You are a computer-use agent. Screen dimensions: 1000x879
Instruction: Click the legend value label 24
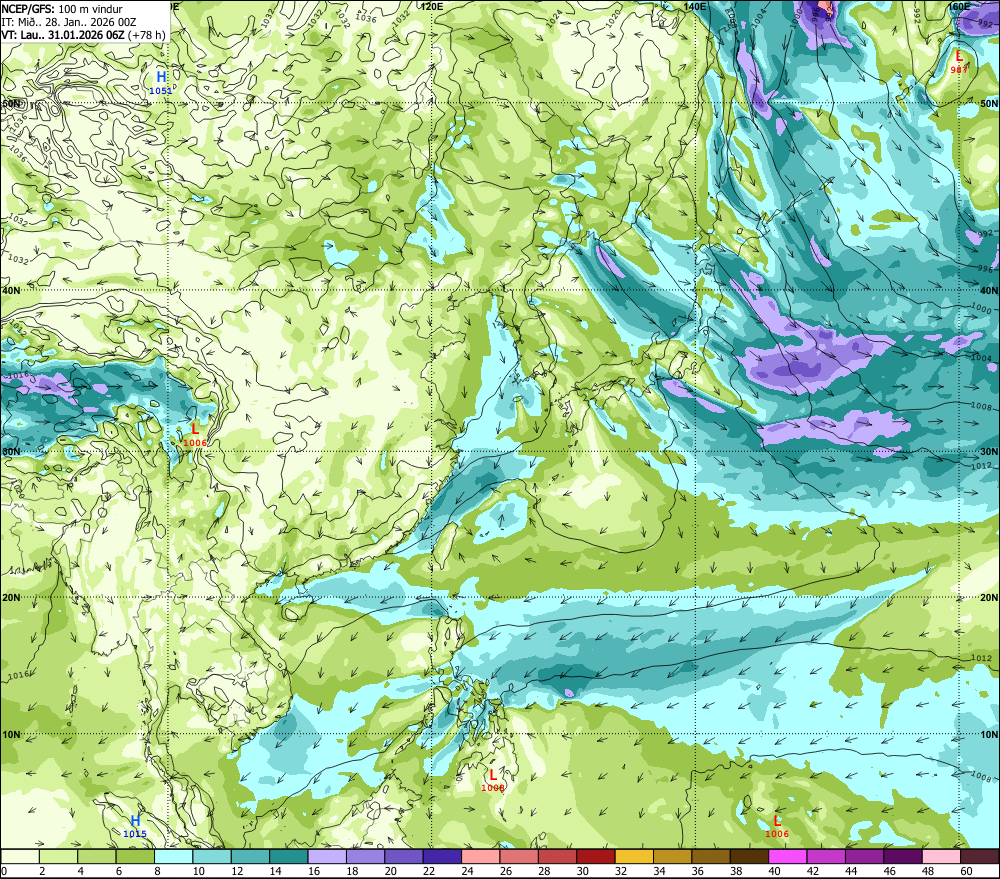pos(467,871)
